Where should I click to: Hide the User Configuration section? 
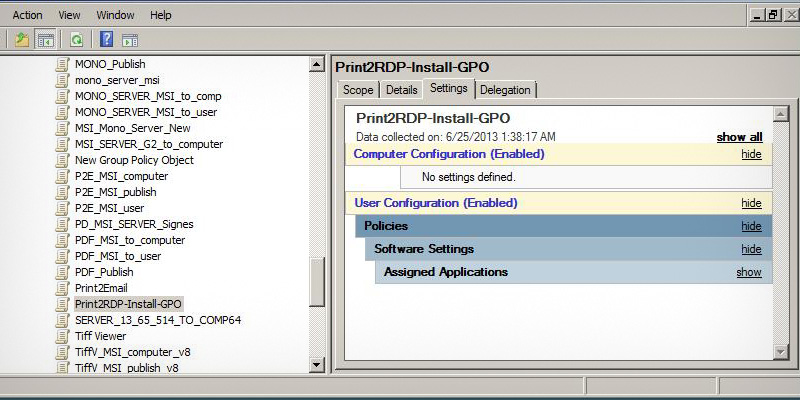[x=750, y=203]
